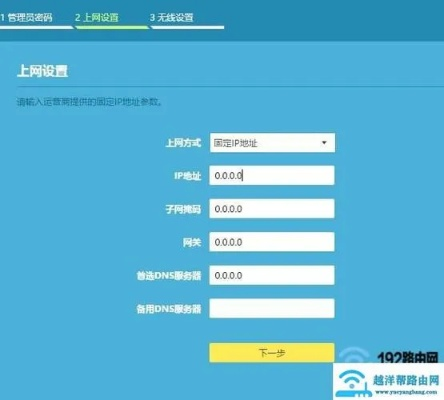The image size is (444, 400).
Task: Go to step 1 管理员密码 tab
Action: [27, 17]
